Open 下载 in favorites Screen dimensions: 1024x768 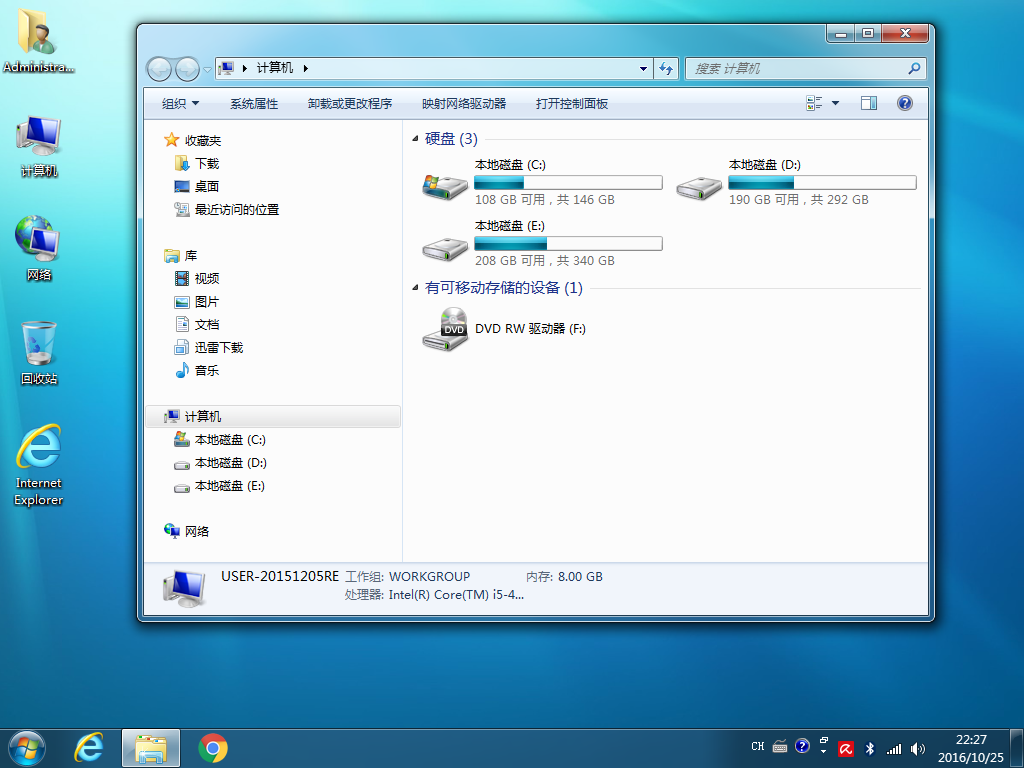coord(197,163)
